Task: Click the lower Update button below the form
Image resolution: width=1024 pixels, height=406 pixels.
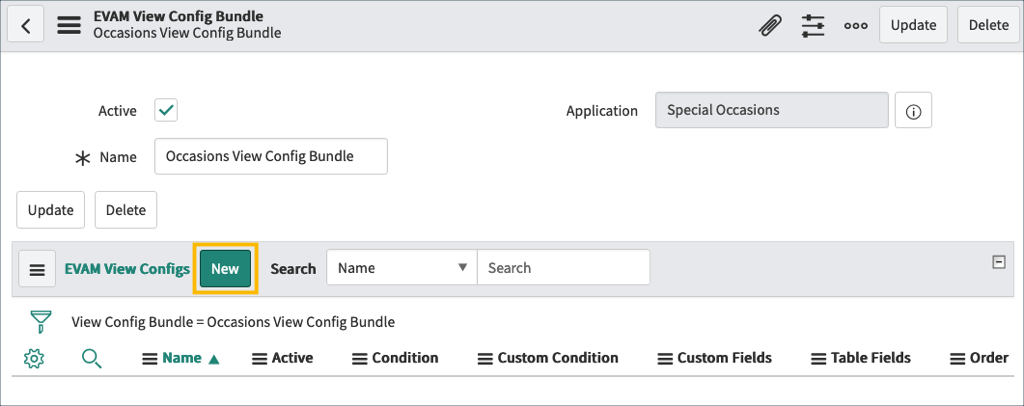Action: click(x=50, y=210)
